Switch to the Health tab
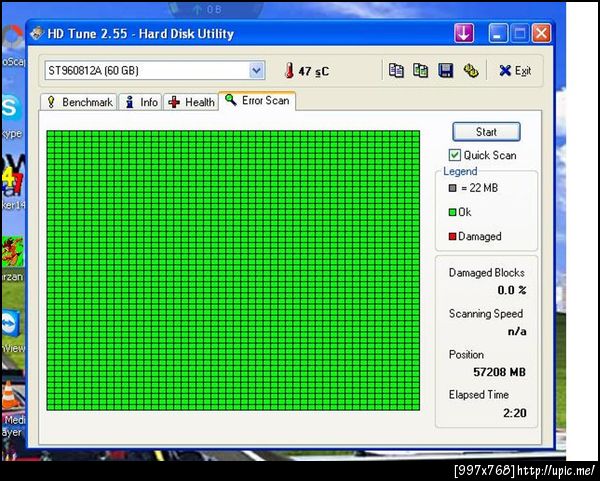Screen dimensions: 600x481 pos(191,102)
